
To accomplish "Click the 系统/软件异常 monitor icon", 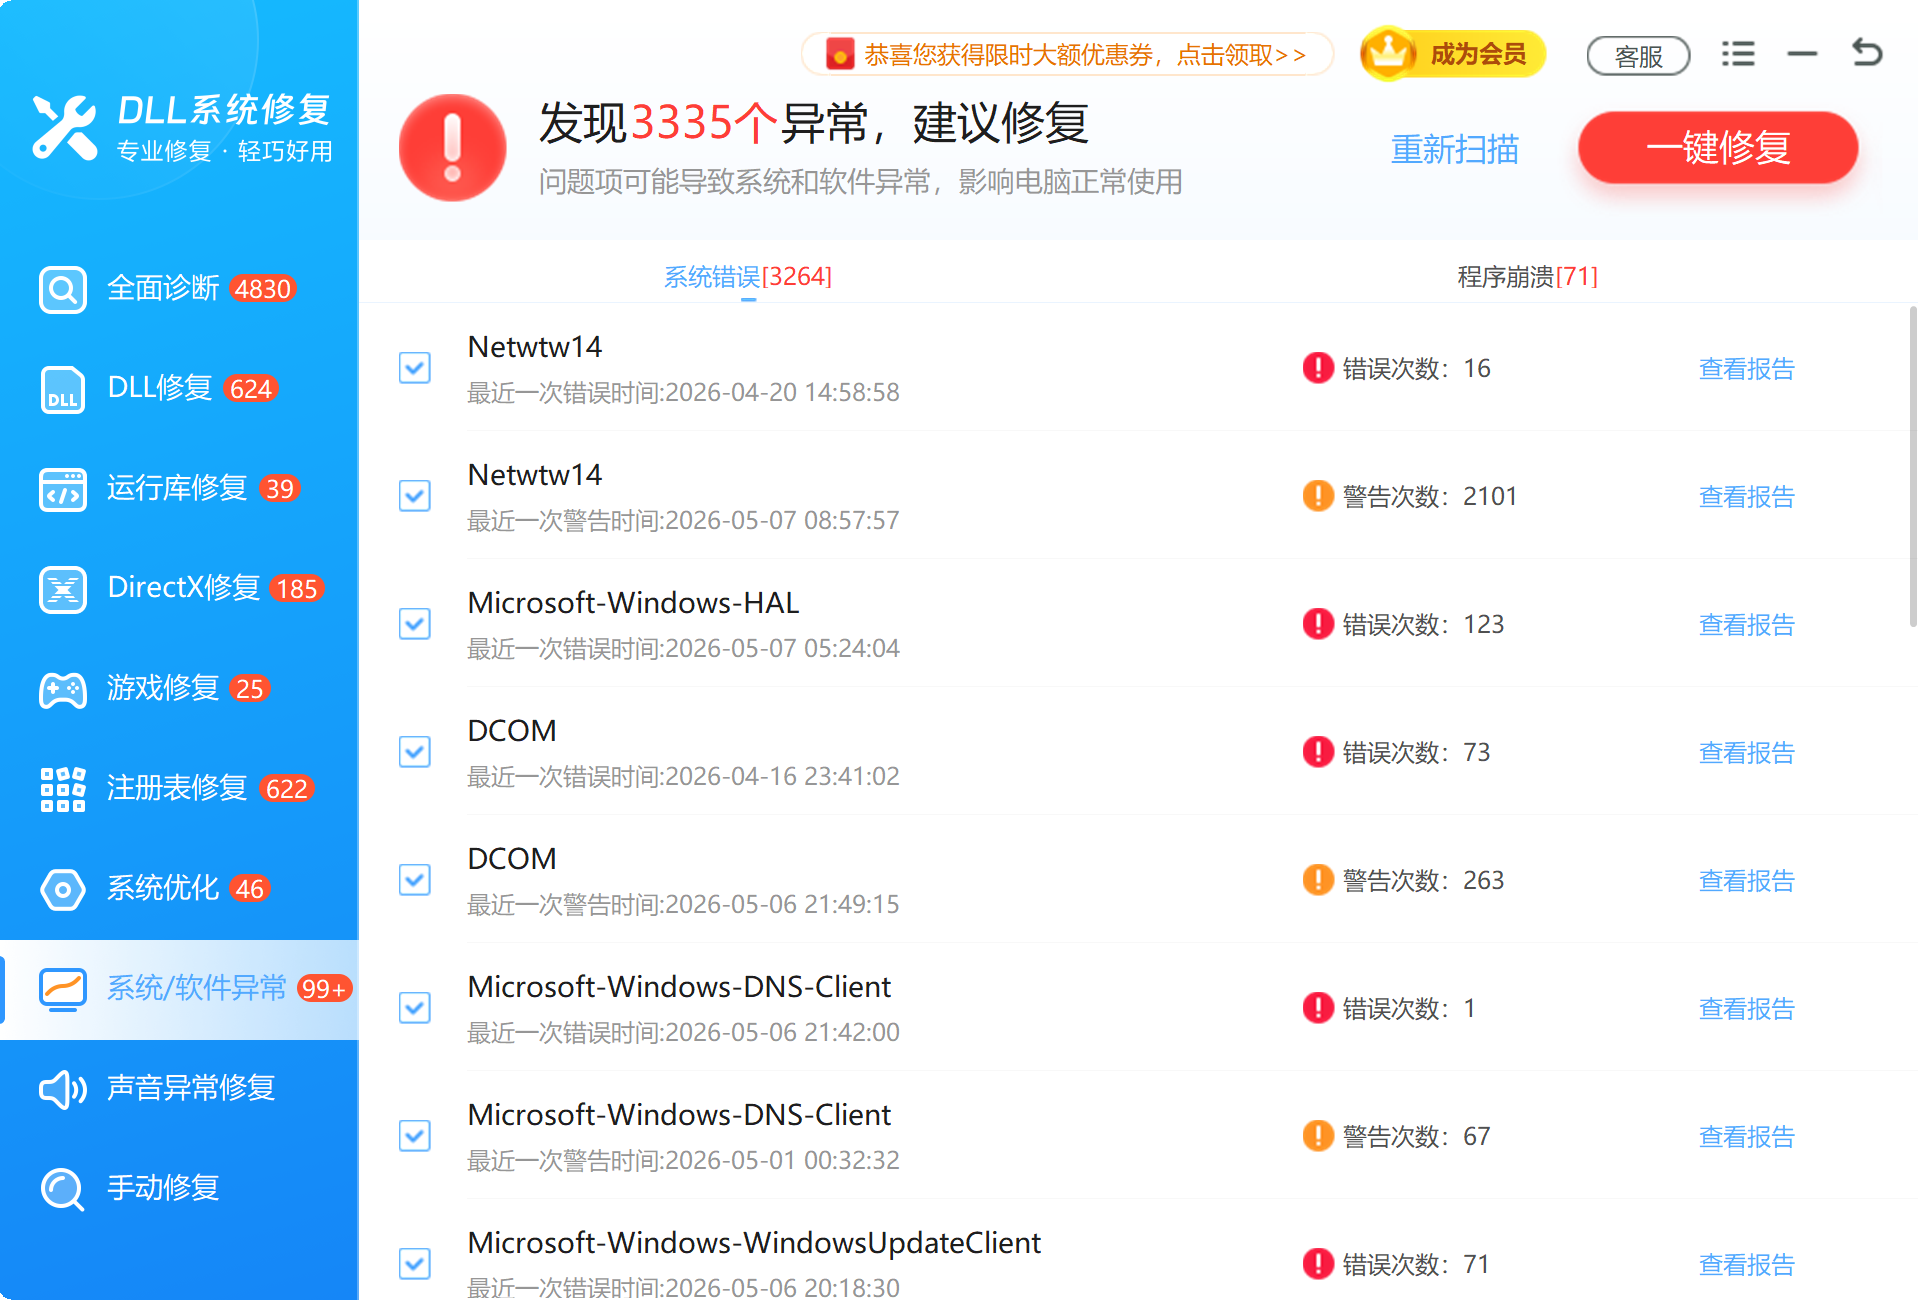I will 63,989.
